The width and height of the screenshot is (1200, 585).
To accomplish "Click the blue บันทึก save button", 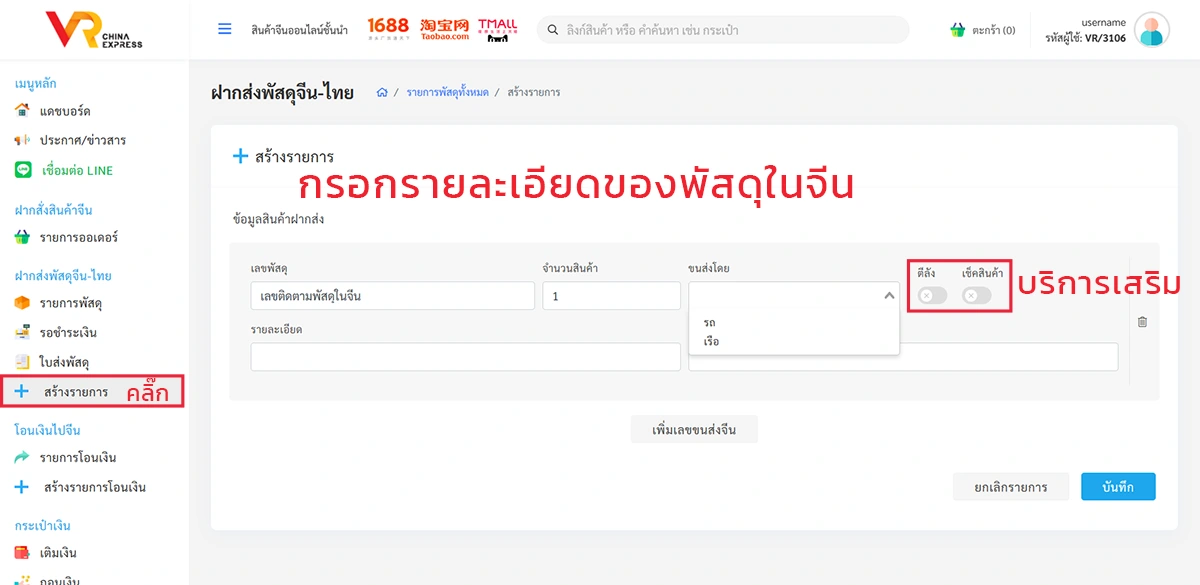I will coord(1117,487).
